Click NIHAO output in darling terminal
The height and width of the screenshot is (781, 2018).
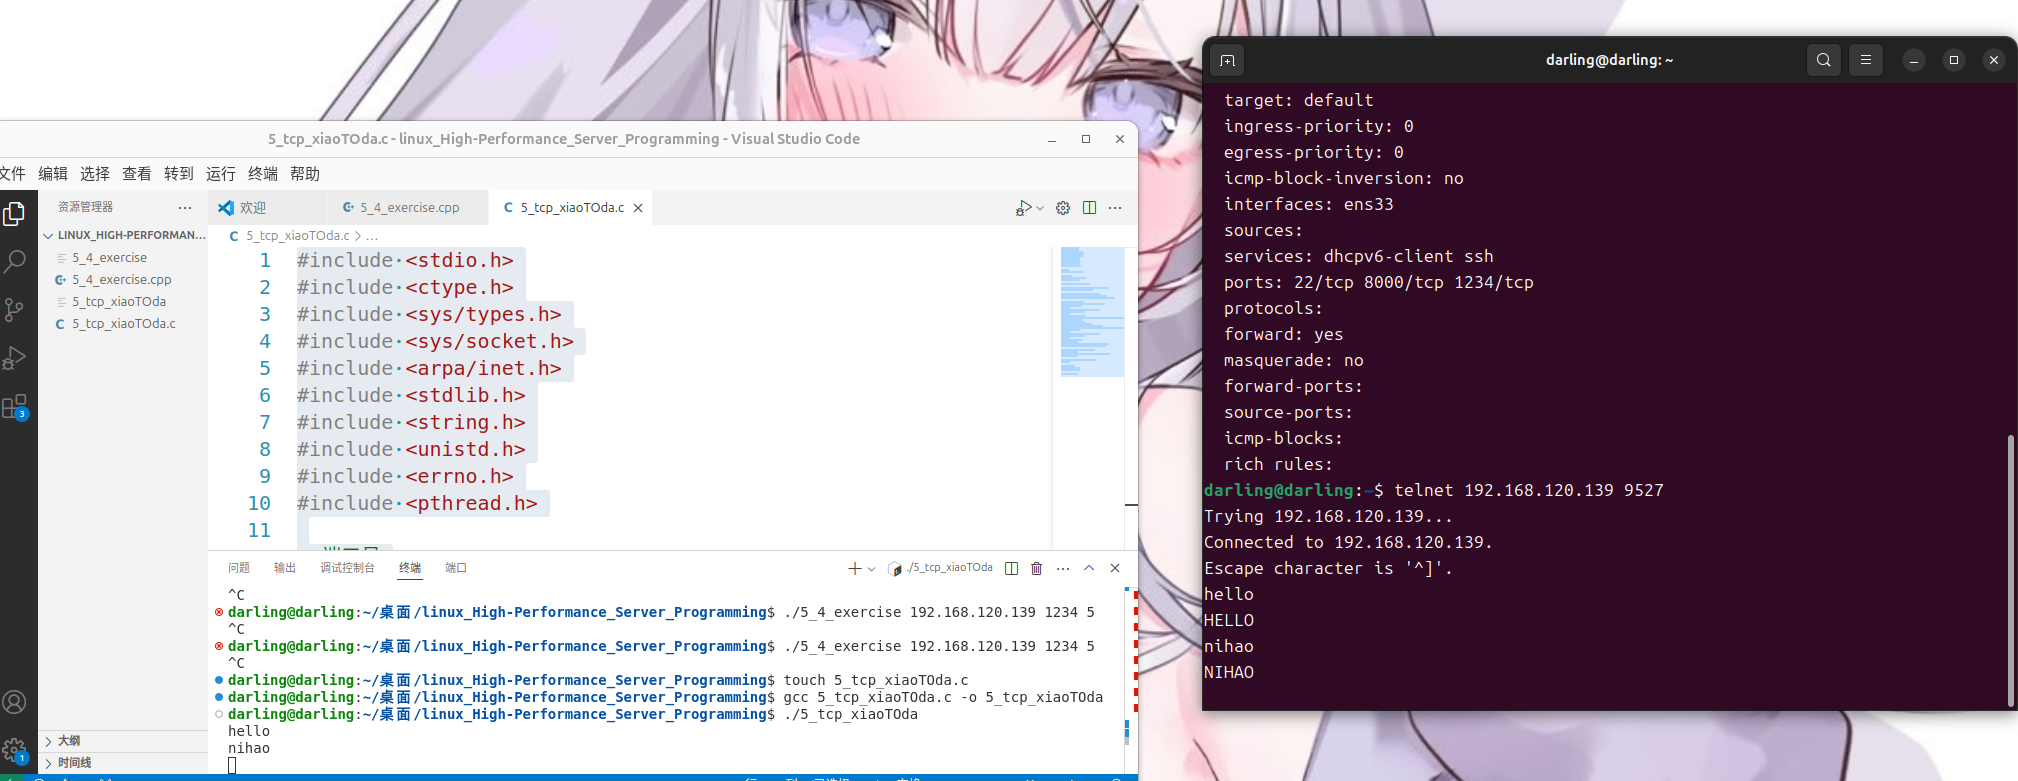(x=1229, y=673)
